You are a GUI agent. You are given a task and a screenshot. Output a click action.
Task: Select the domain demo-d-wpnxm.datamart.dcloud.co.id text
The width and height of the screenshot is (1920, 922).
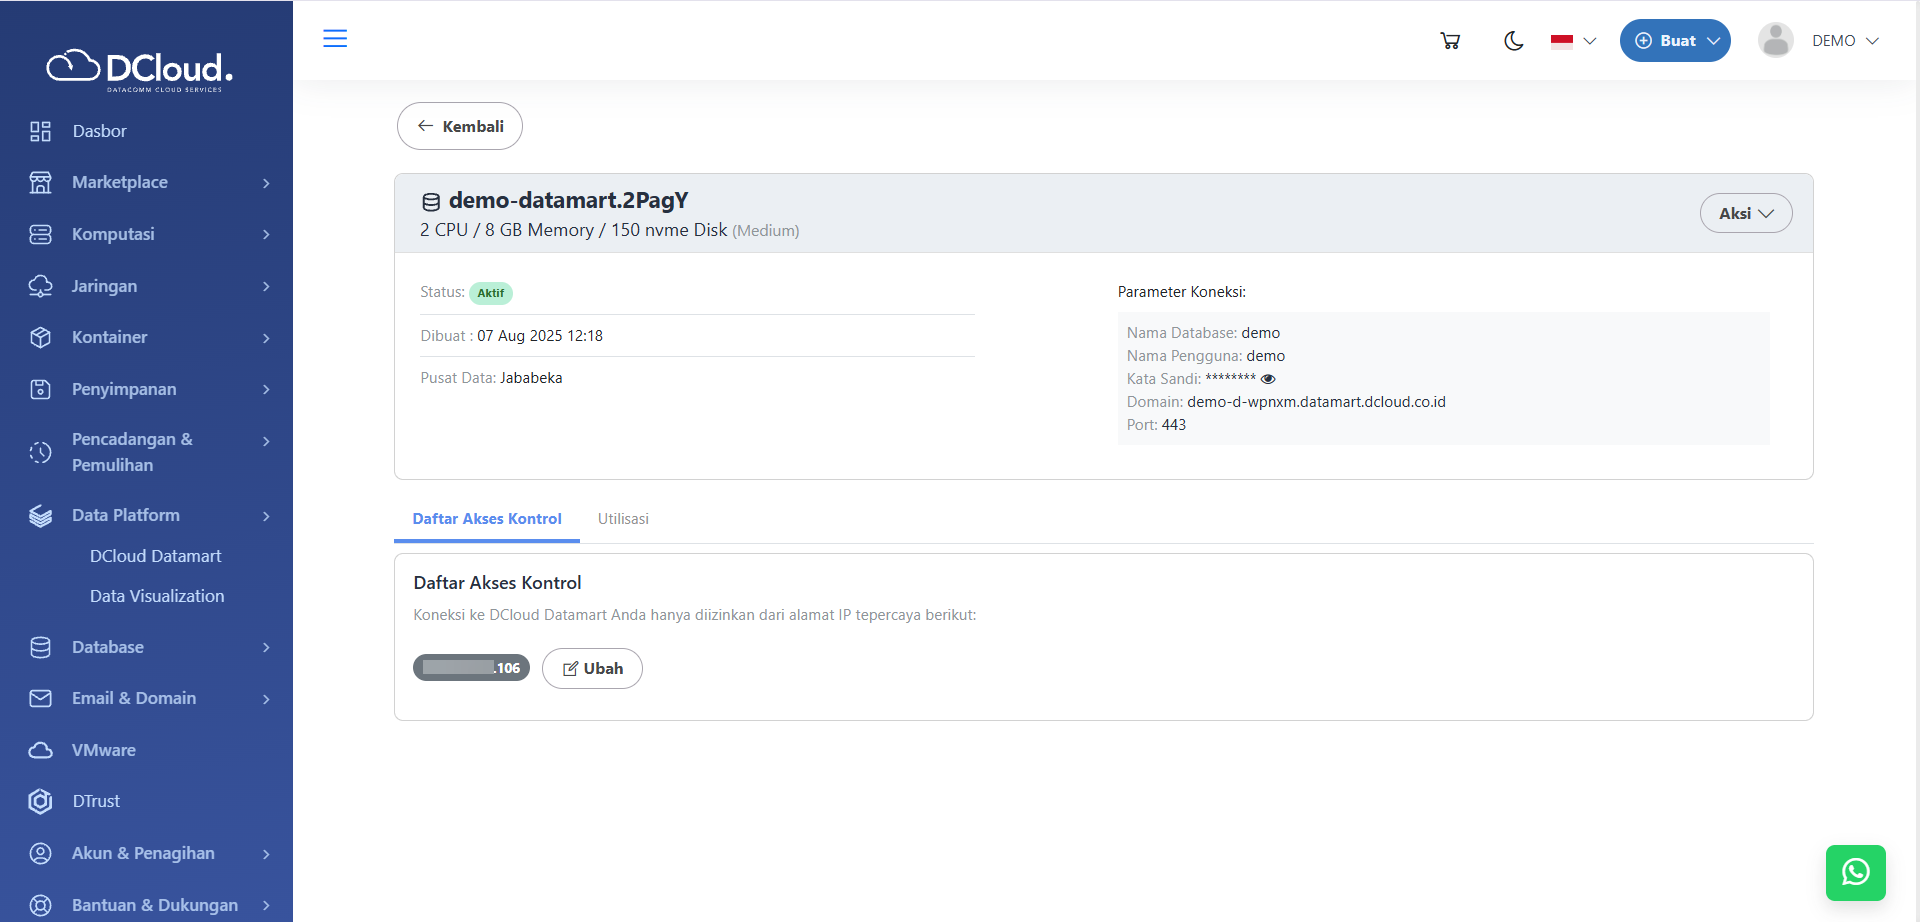tap(1316, 402)
